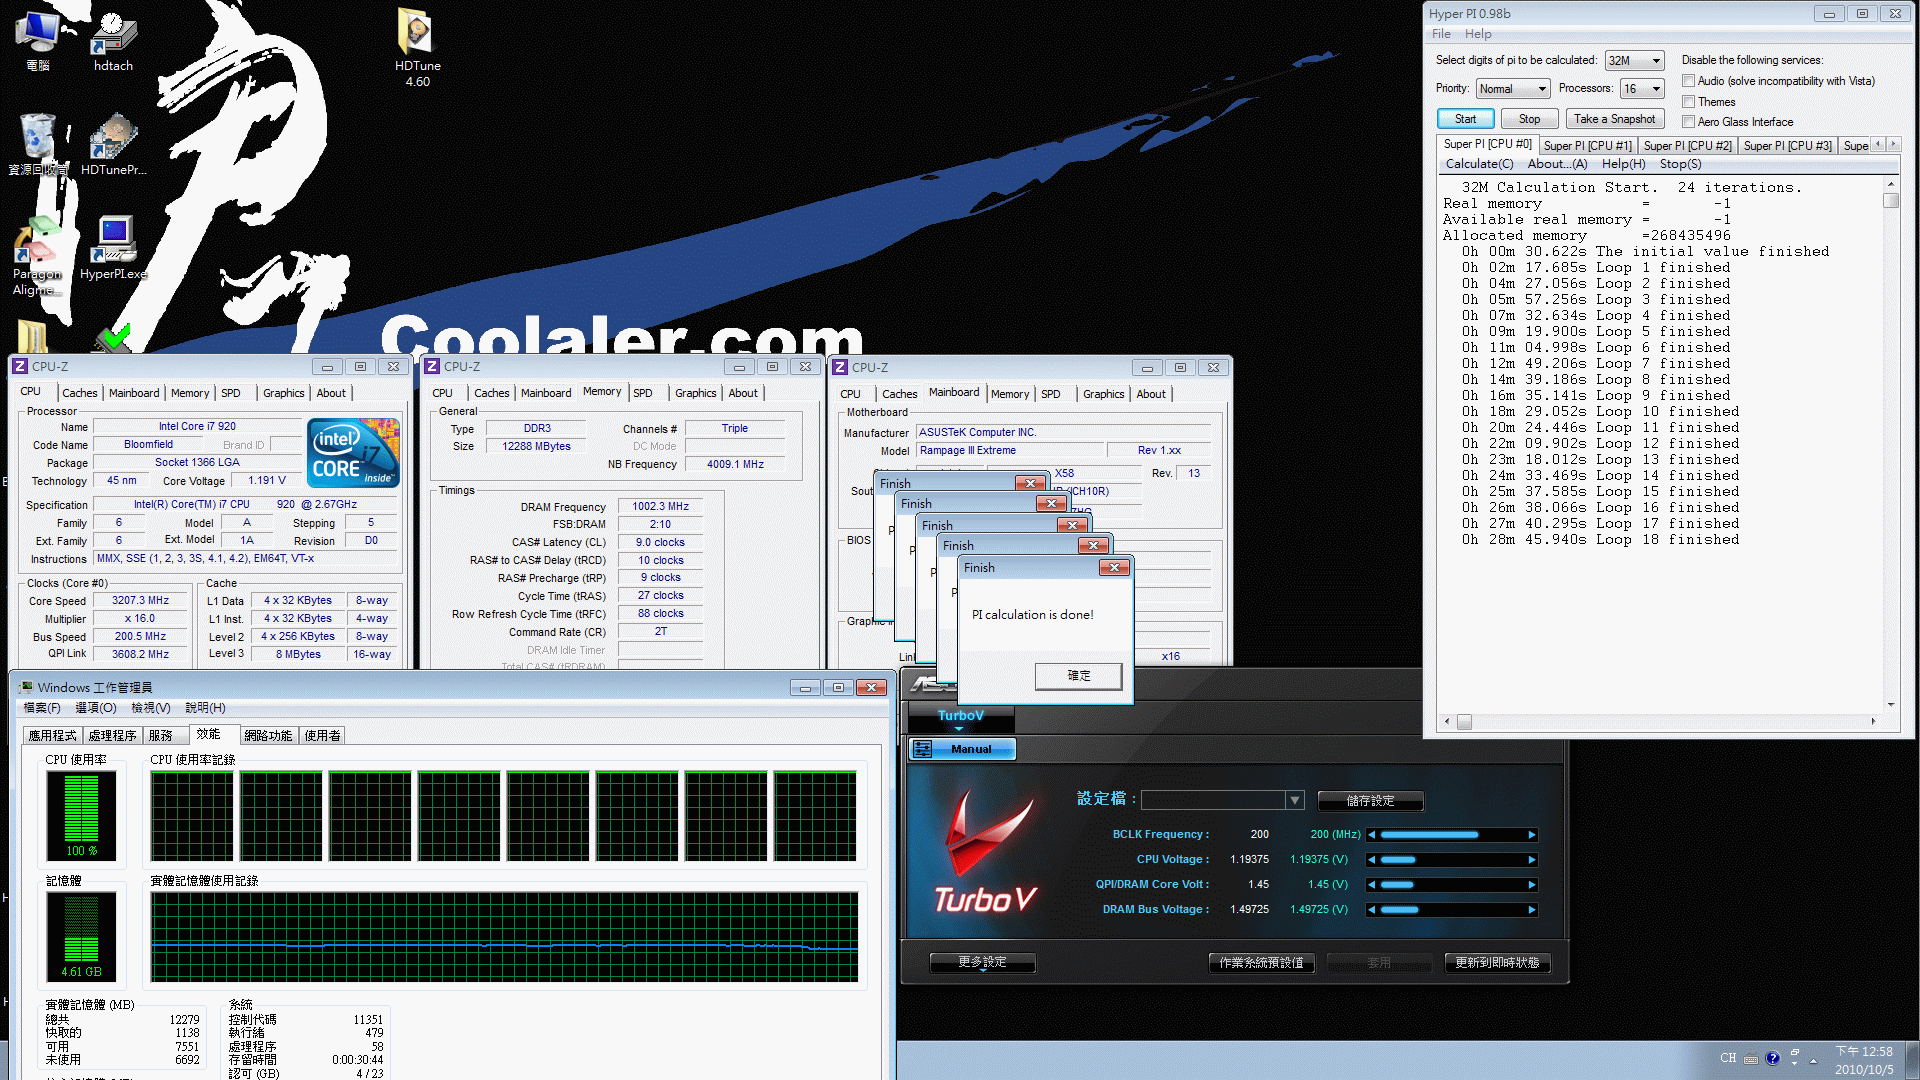Click the CH language indicator in the taskbar
The height and width of the screenshot is (1080, 1920).
click(1728, 1058)
